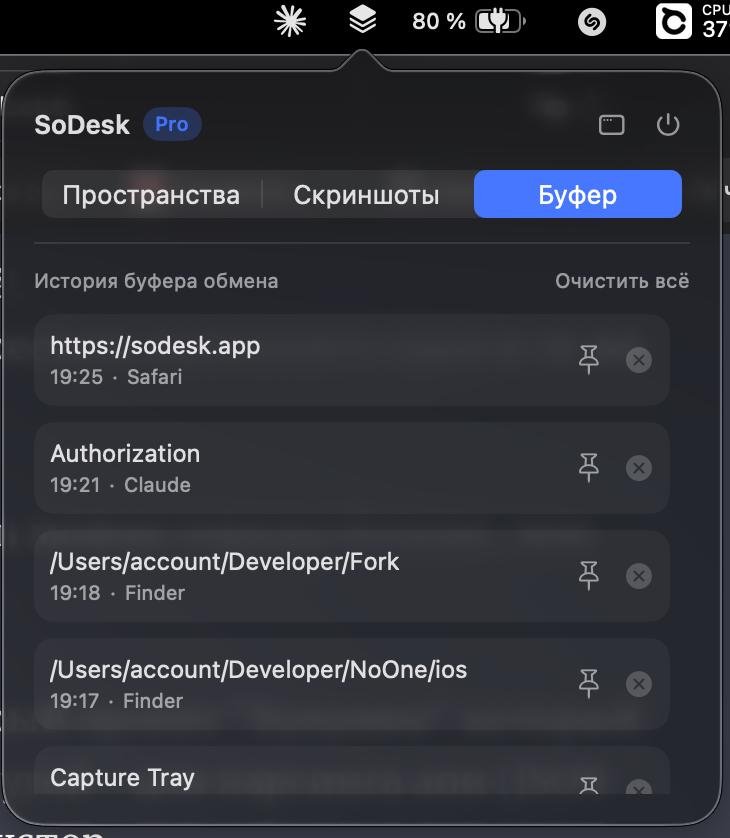The width and height of the screenshot is (730, 838).
Task: Remove the https://sodesk.app clipboard entry
Action: (639, 360)
